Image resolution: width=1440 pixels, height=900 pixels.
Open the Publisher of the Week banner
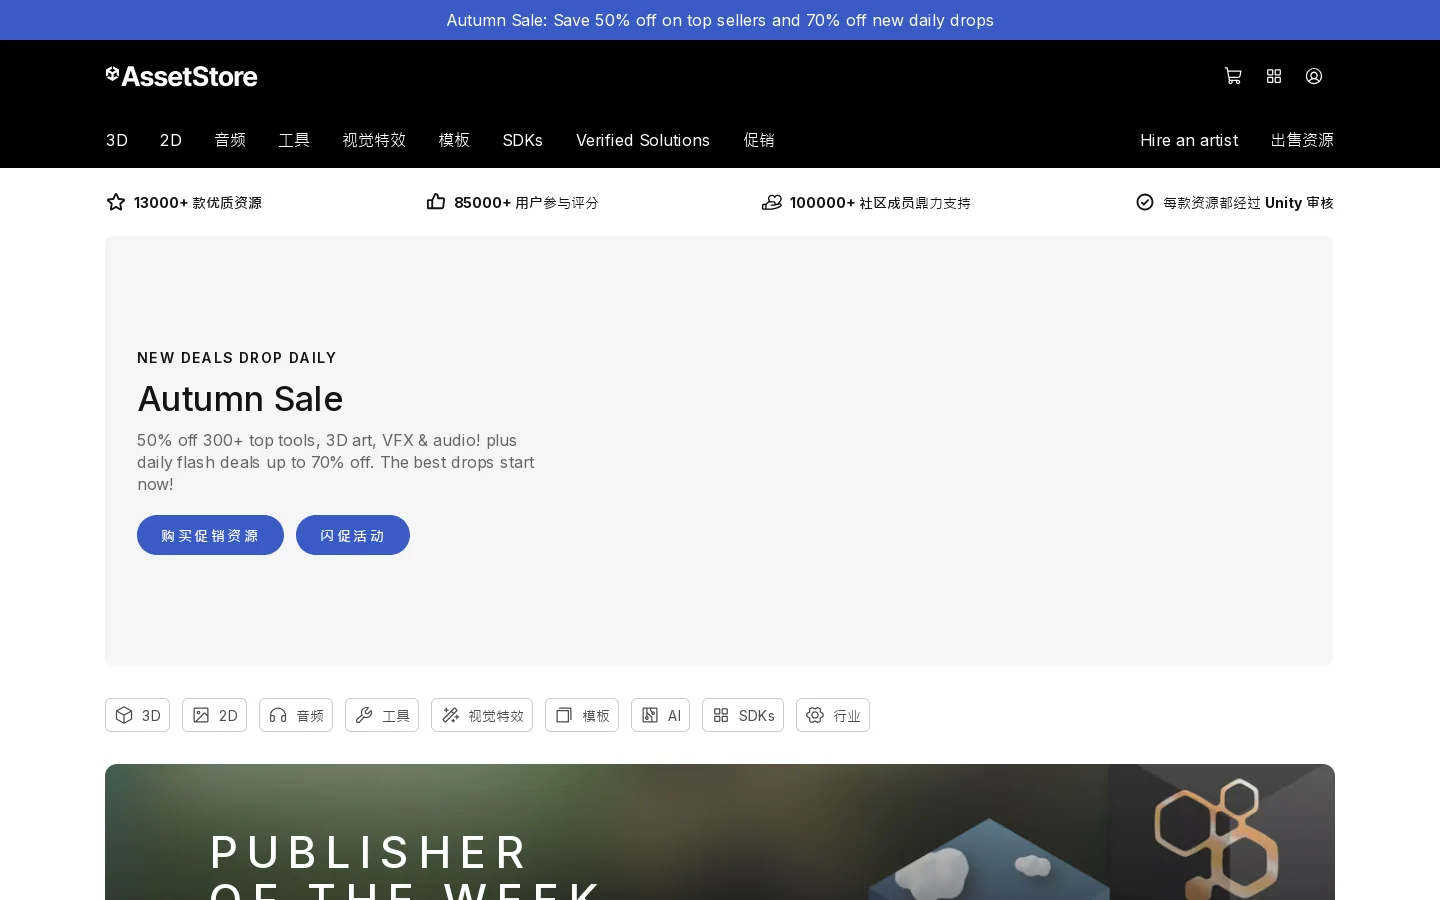click(x=720, y=832)
